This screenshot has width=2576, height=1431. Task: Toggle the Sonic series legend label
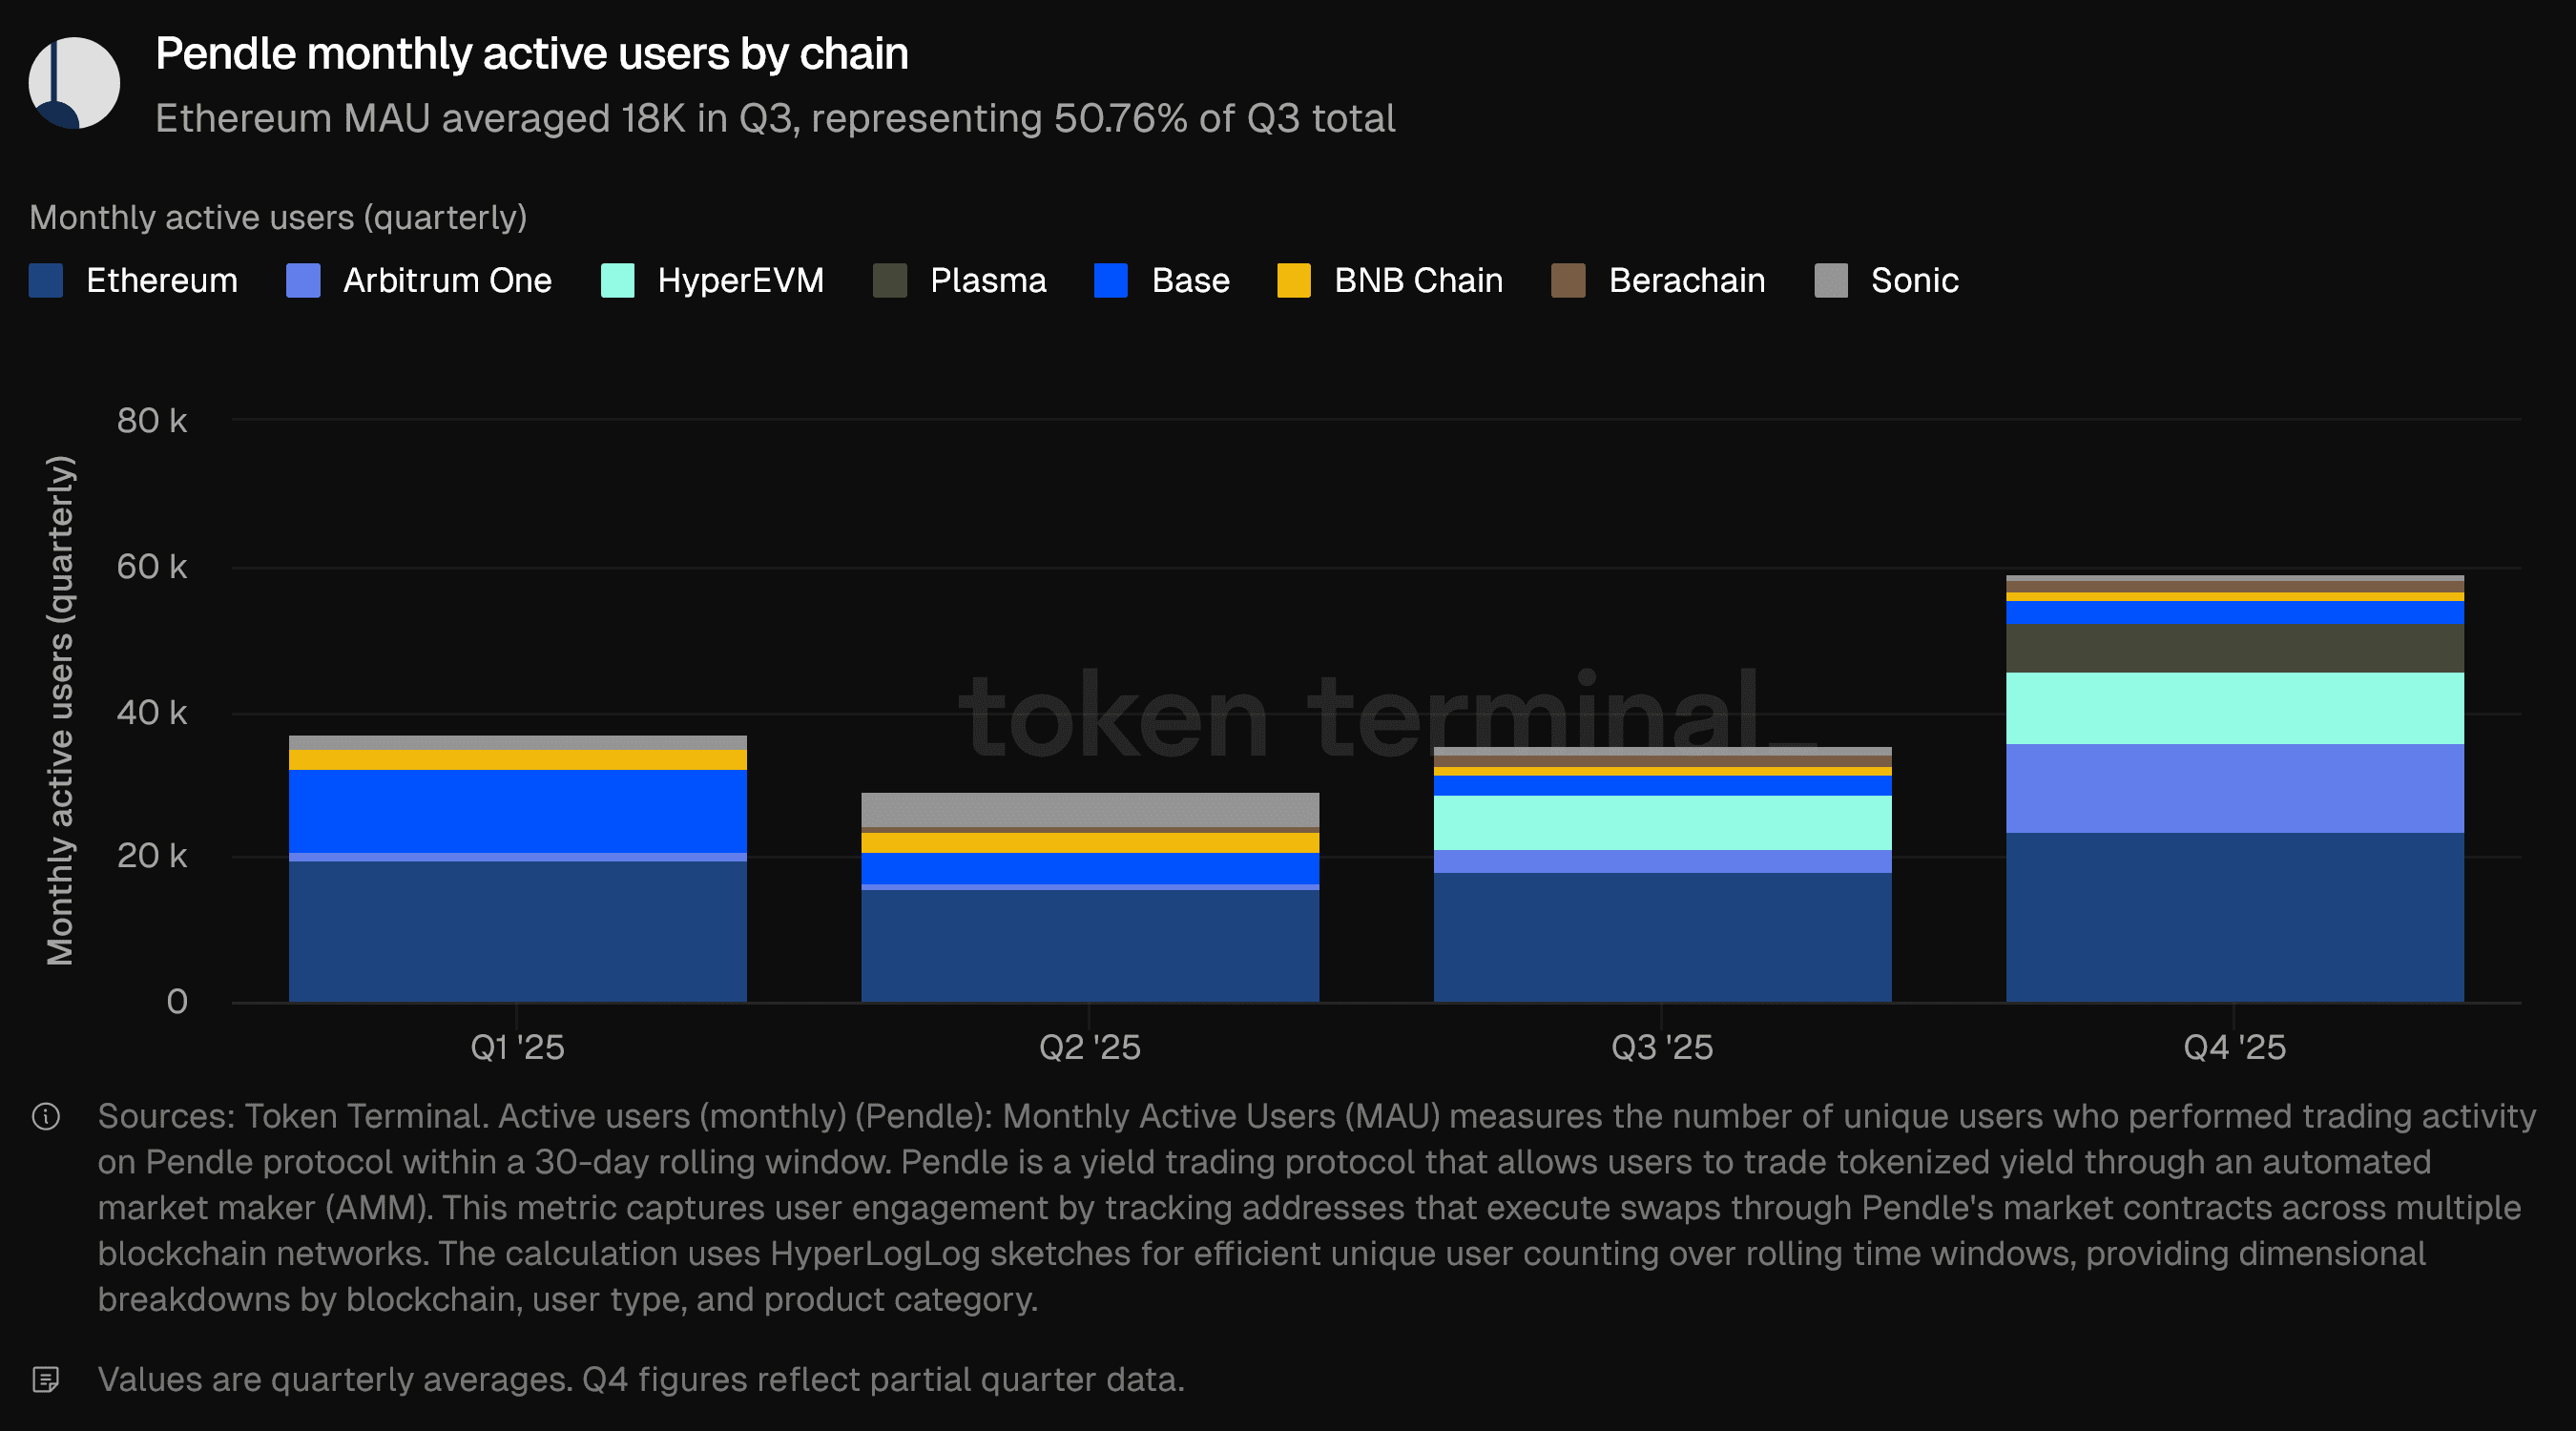[x=1914, y=281]
